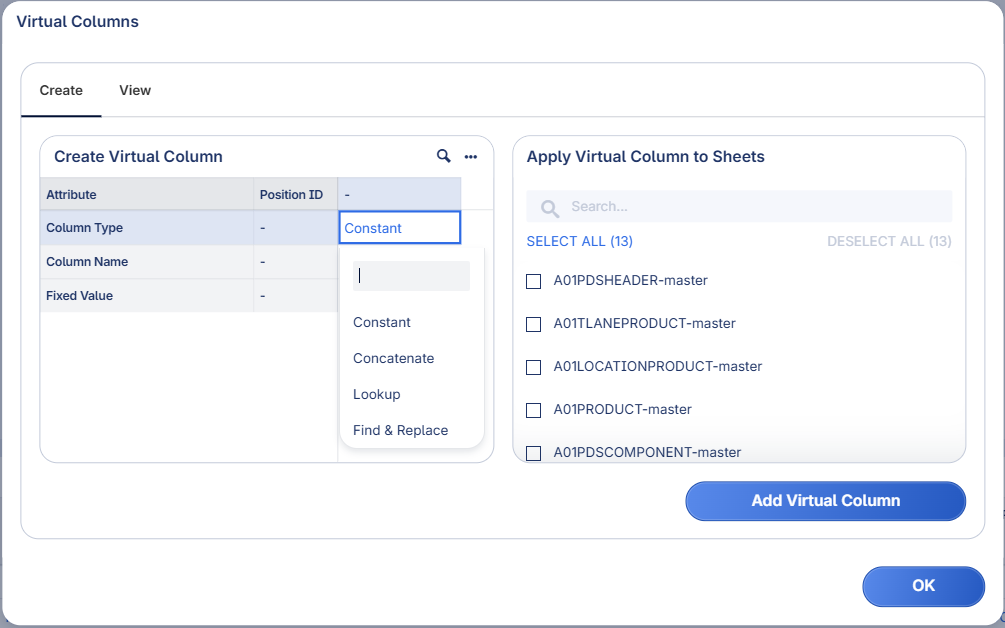Open the Create tab
The image size is (1005, 628).
pos(61,90)
